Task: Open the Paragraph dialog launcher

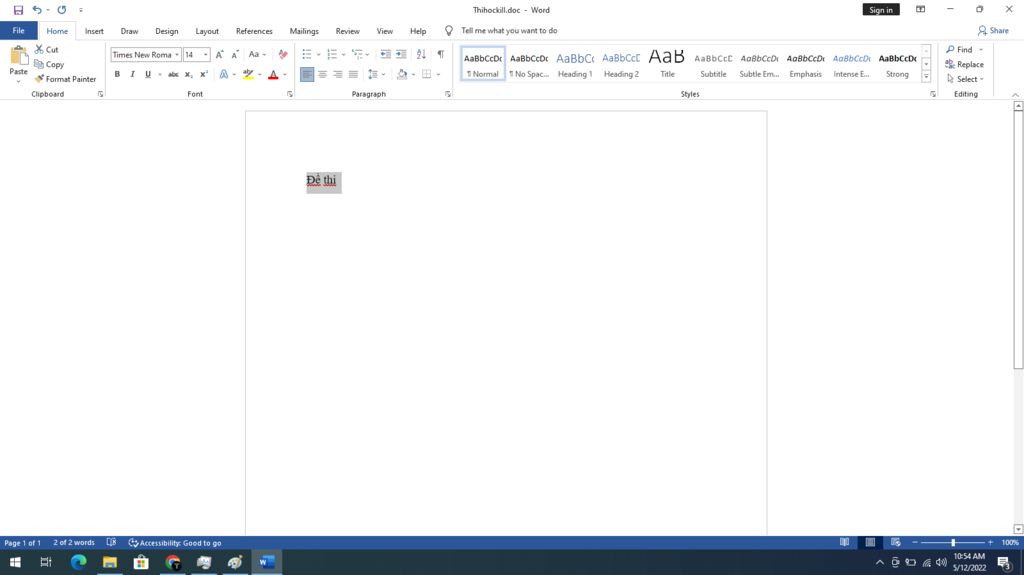Action: 448,94
